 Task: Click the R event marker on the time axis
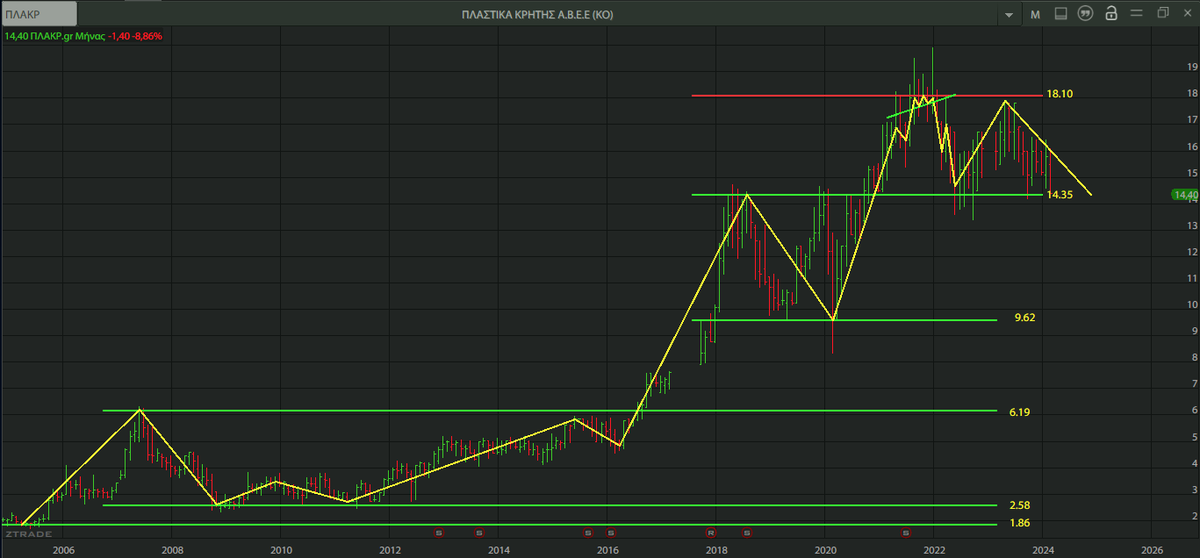click(x=712, y=531)
